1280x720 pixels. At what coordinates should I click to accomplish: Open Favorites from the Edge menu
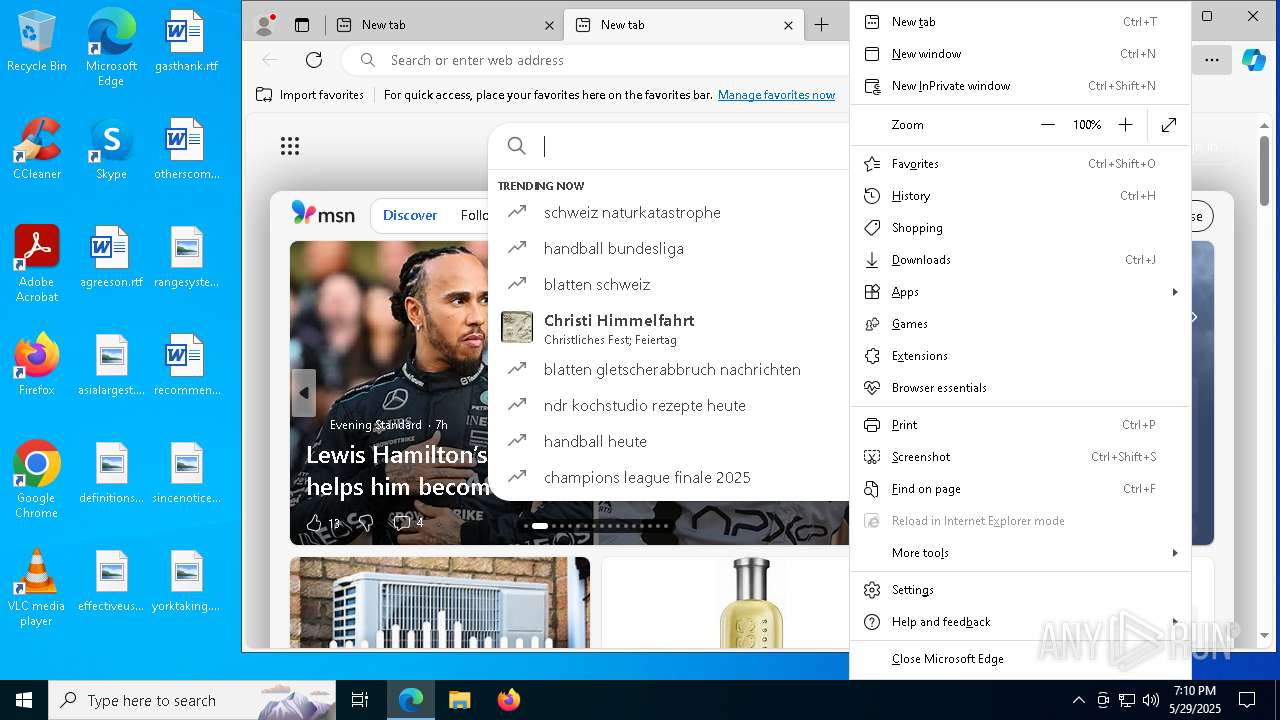(x=1020, y=164)
